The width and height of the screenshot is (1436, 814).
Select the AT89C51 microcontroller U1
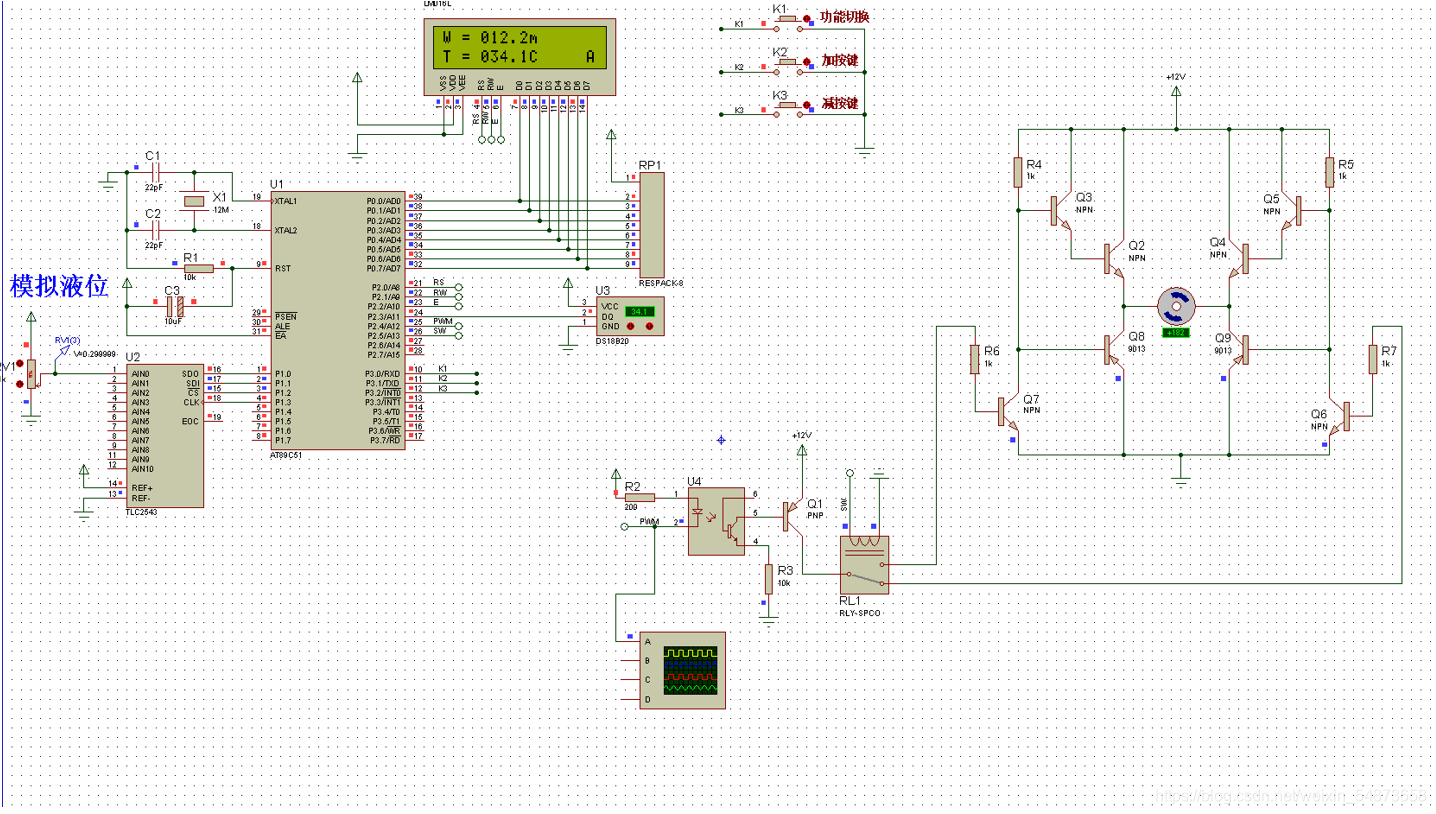pos(338,320)
